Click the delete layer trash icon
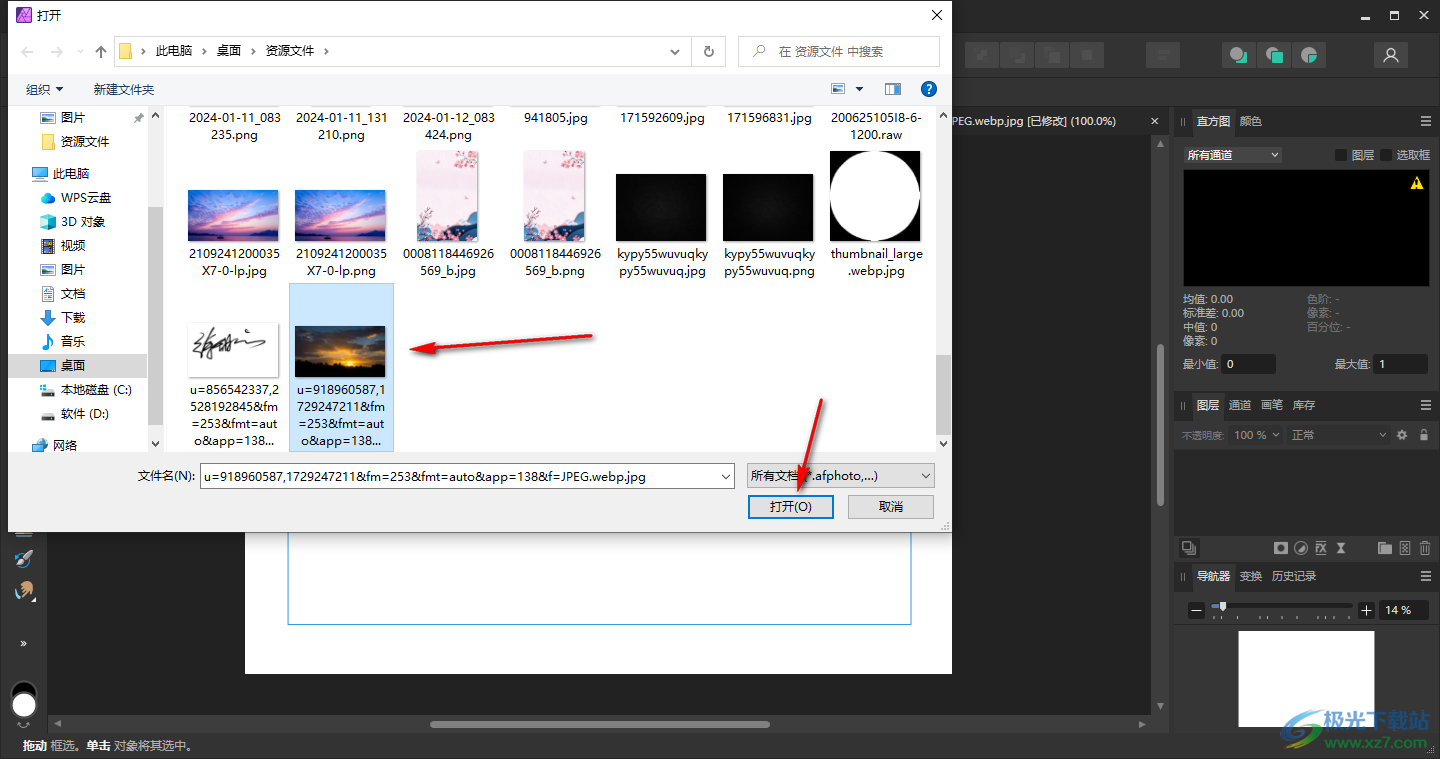Image resolution: width=1440 pixels, height=759 pixels. pos(1425,548)
